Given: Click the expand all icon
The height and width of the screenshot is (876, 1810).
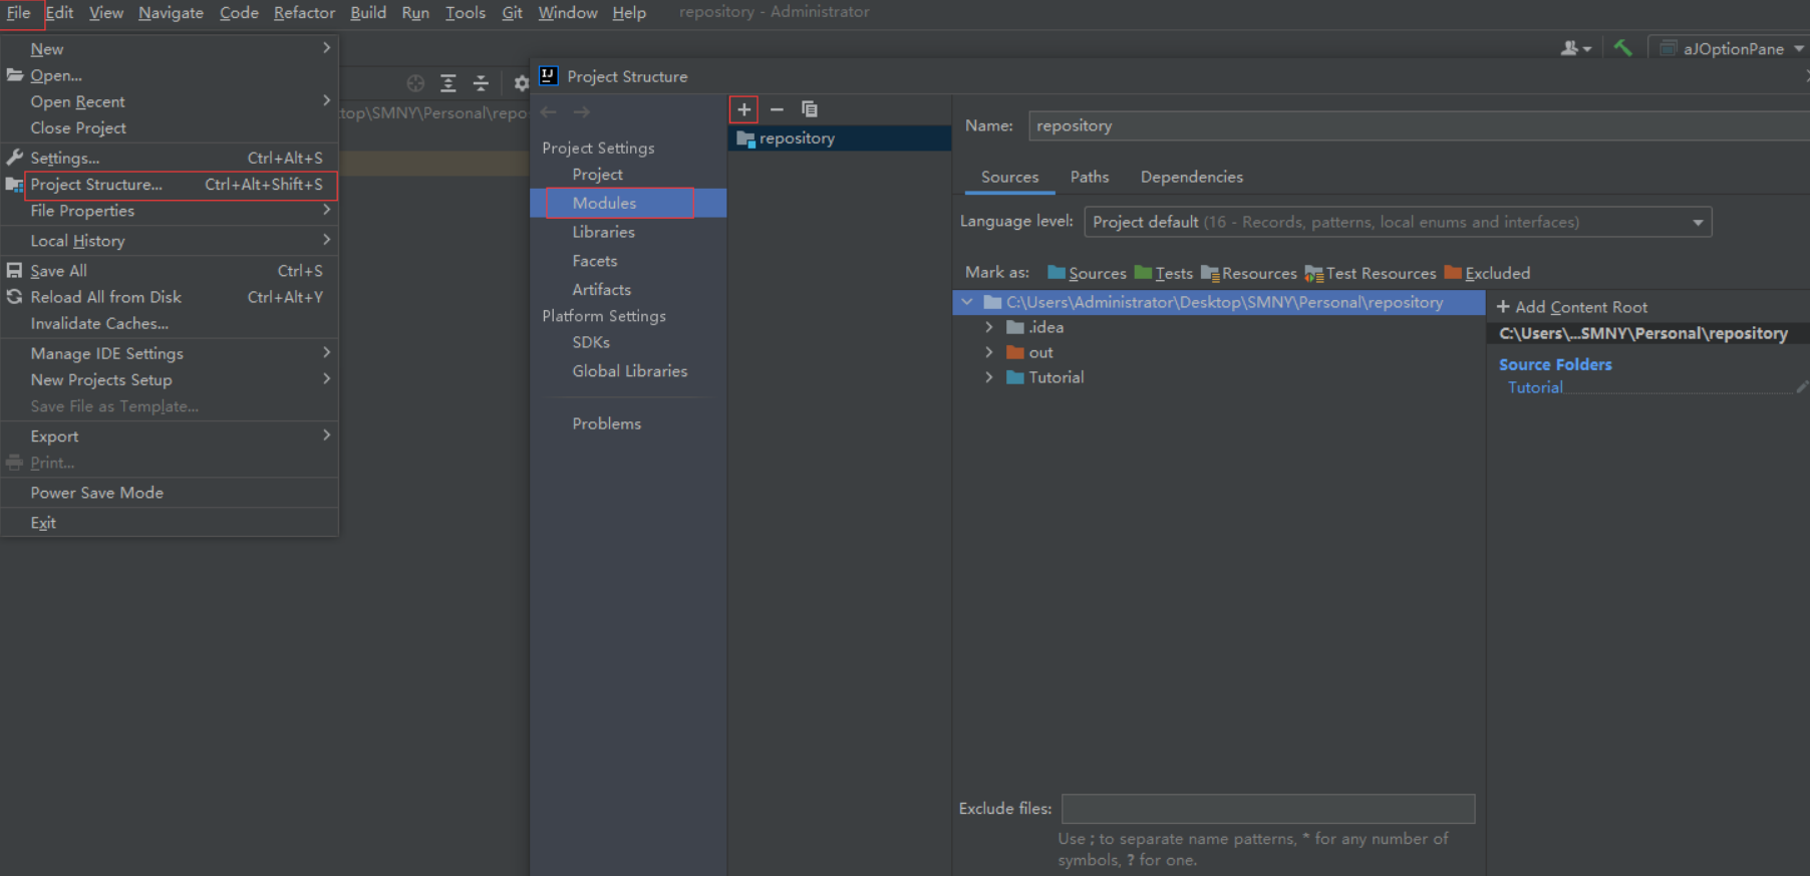Looking at the screenshot, I should pyautogui.click(x=448, y=83).
